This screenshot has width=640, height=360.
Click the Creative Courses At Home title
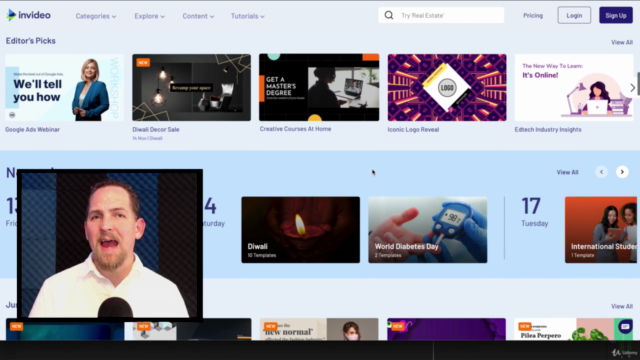[295, 129]
